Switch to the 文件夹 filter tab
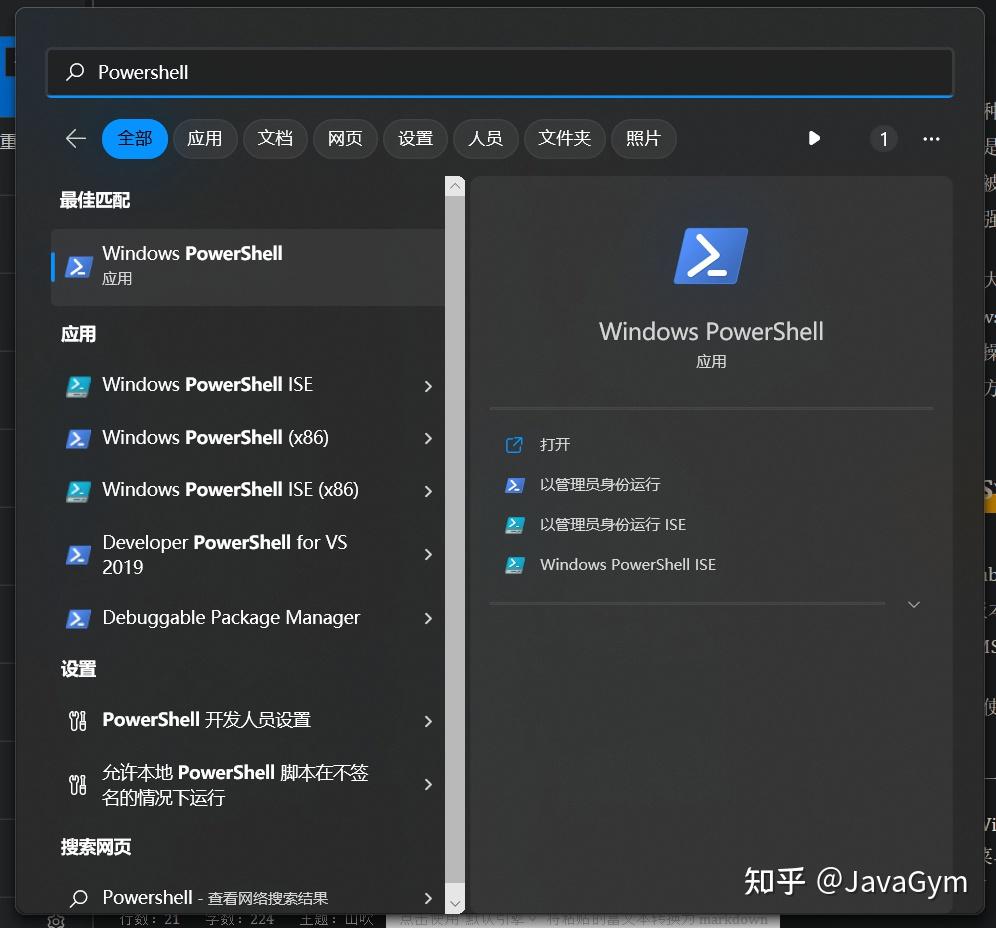996x928 pixels. pyautogui.click(x=565, y=138)
